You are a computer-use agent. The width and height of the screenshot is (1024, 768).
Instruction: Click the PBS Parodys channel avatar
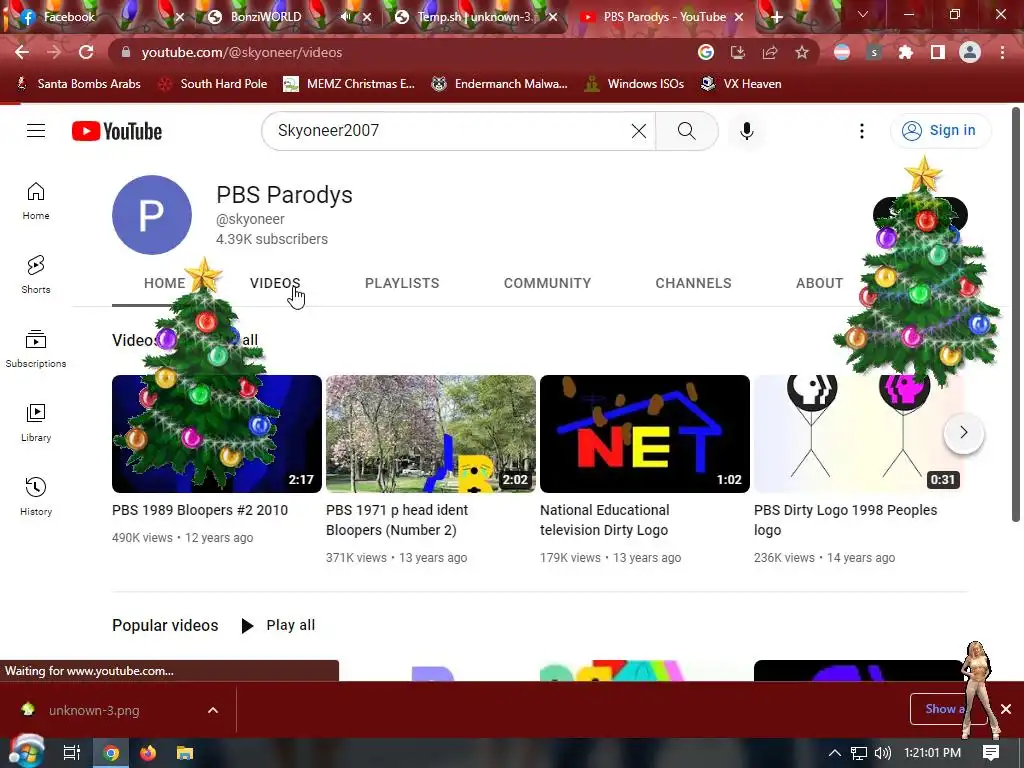(152, 215)
